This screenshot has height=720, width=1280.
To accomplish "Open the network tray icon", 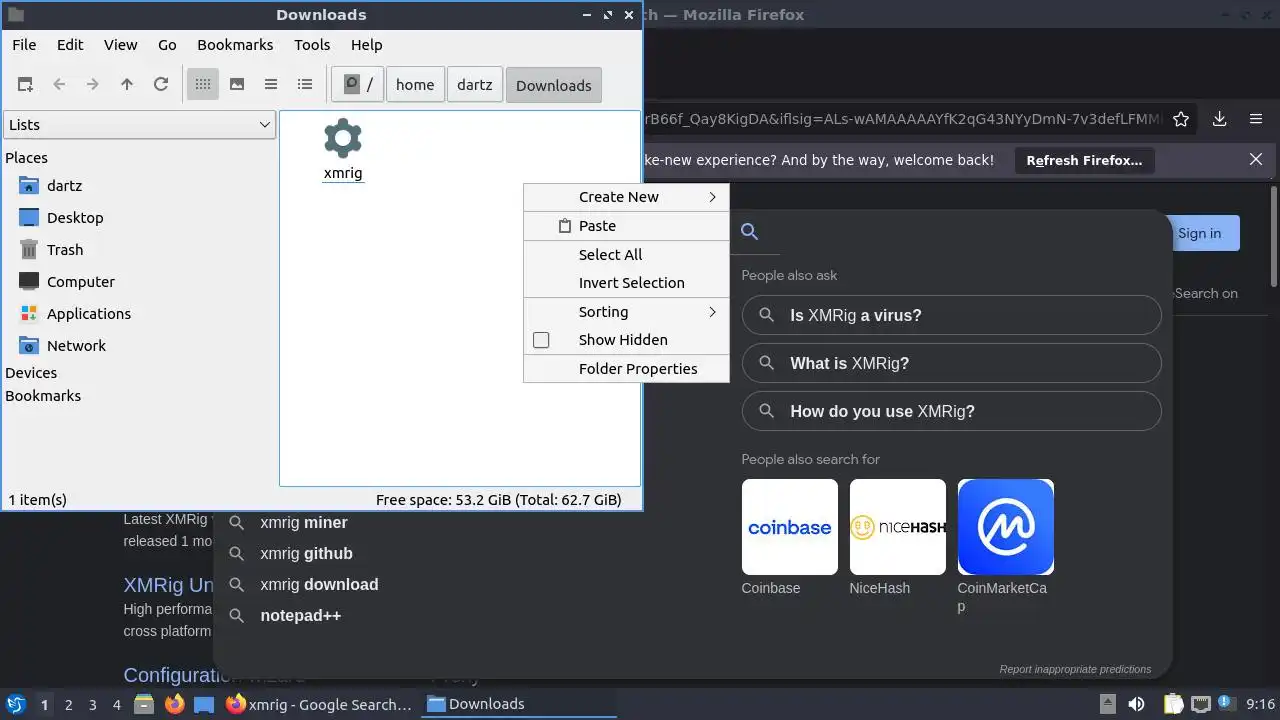I will tap(1201, 704).
